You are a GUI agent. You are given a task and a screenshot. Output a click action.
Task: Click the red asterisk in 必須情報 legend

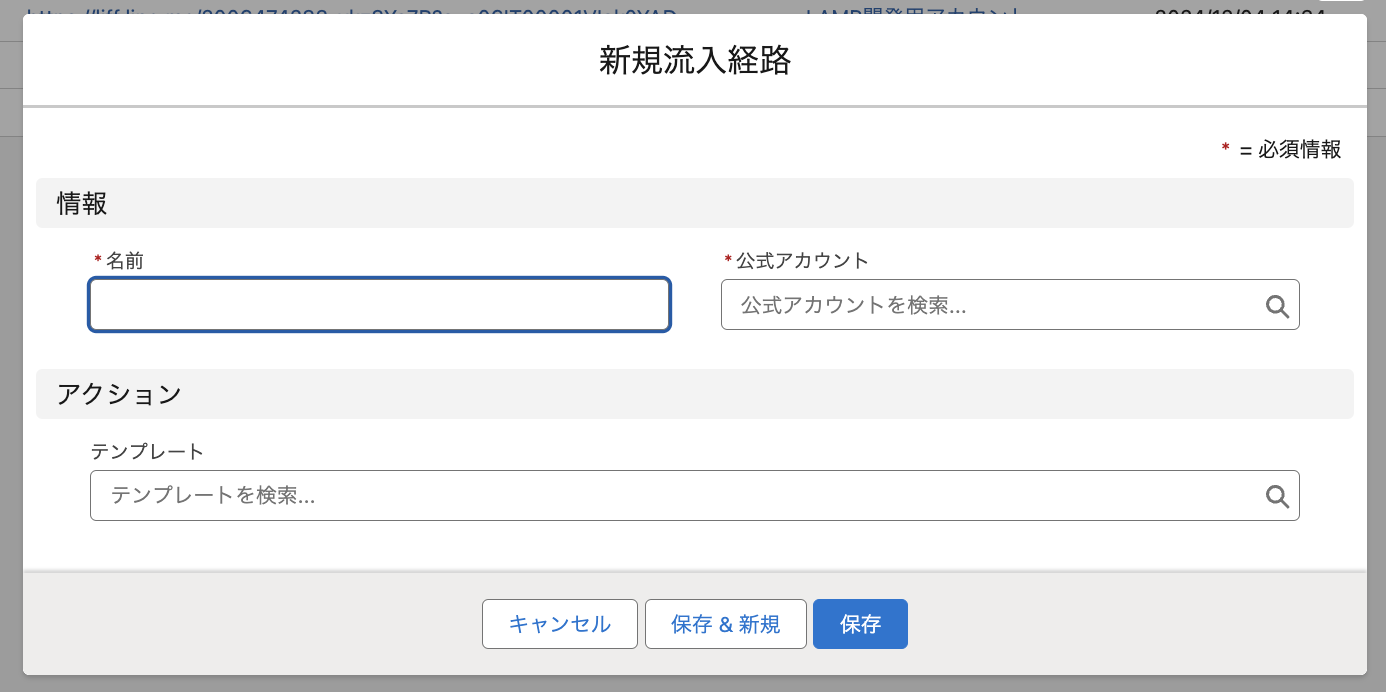(x=1225, y=149)
